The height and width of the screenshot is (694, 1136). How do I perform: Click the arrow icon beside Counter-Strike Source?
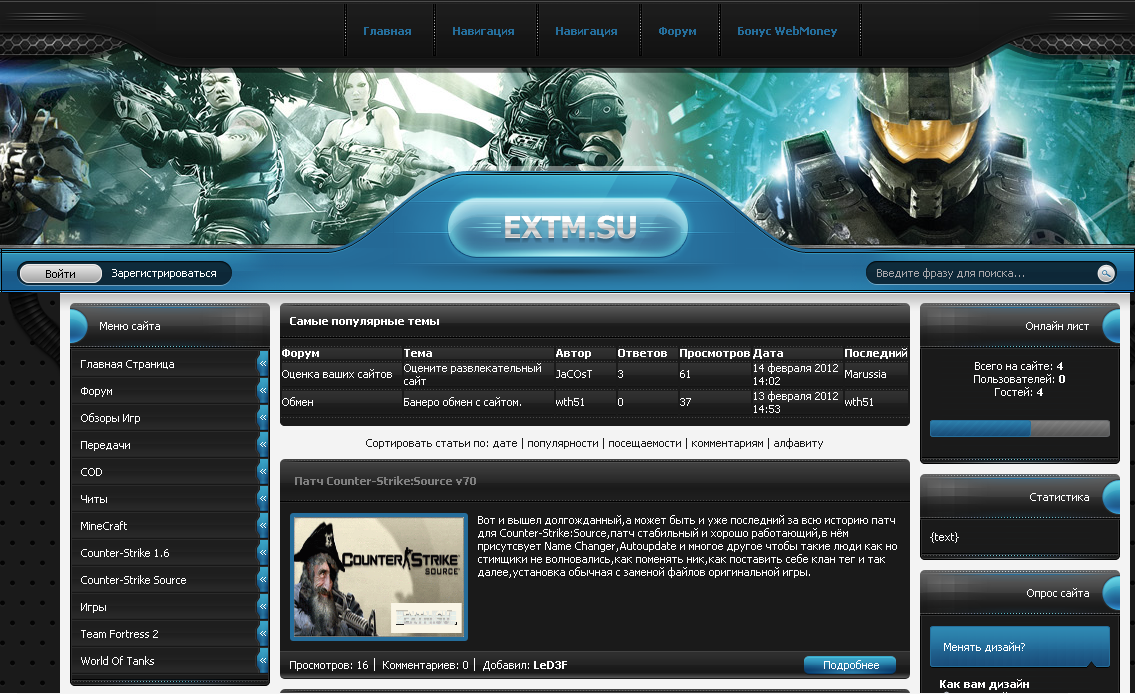[x=263, y=580]
